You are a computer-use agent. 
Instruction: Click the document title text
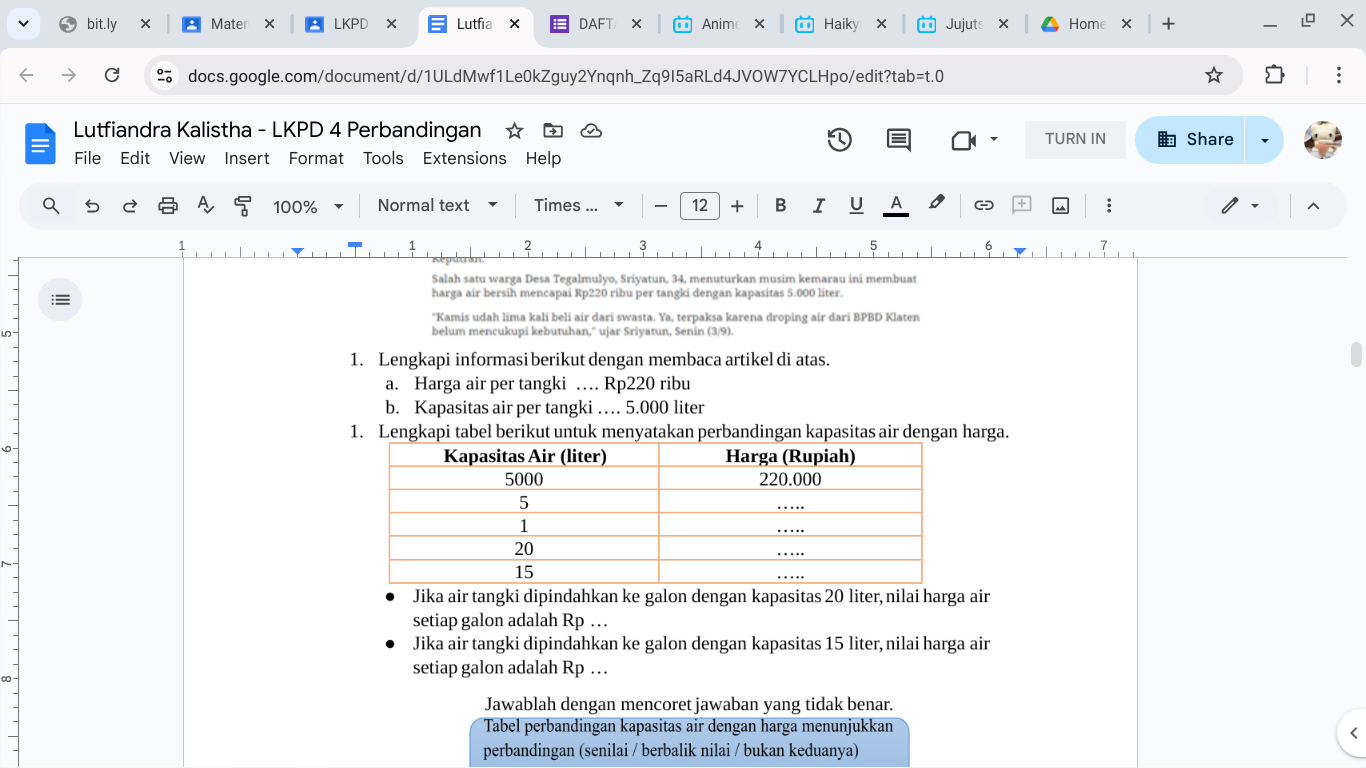pyautogui.click(x=277, y=130)
